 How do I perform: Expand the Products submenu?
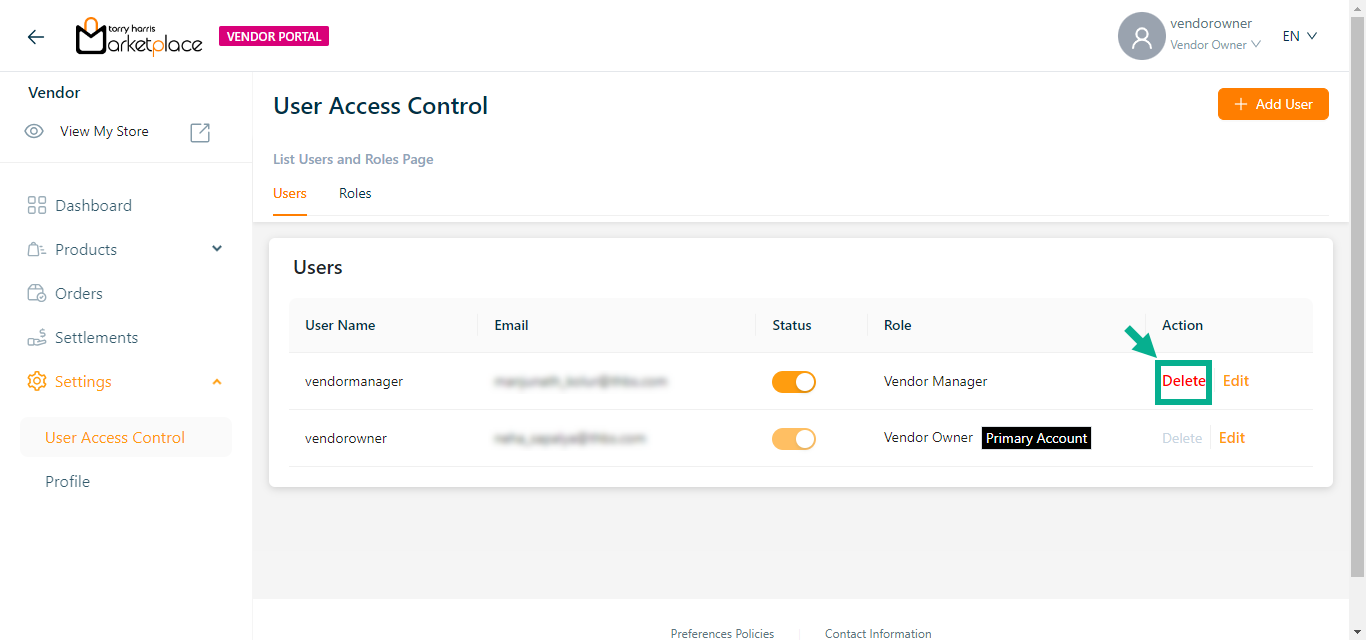[x=217, y=249]
